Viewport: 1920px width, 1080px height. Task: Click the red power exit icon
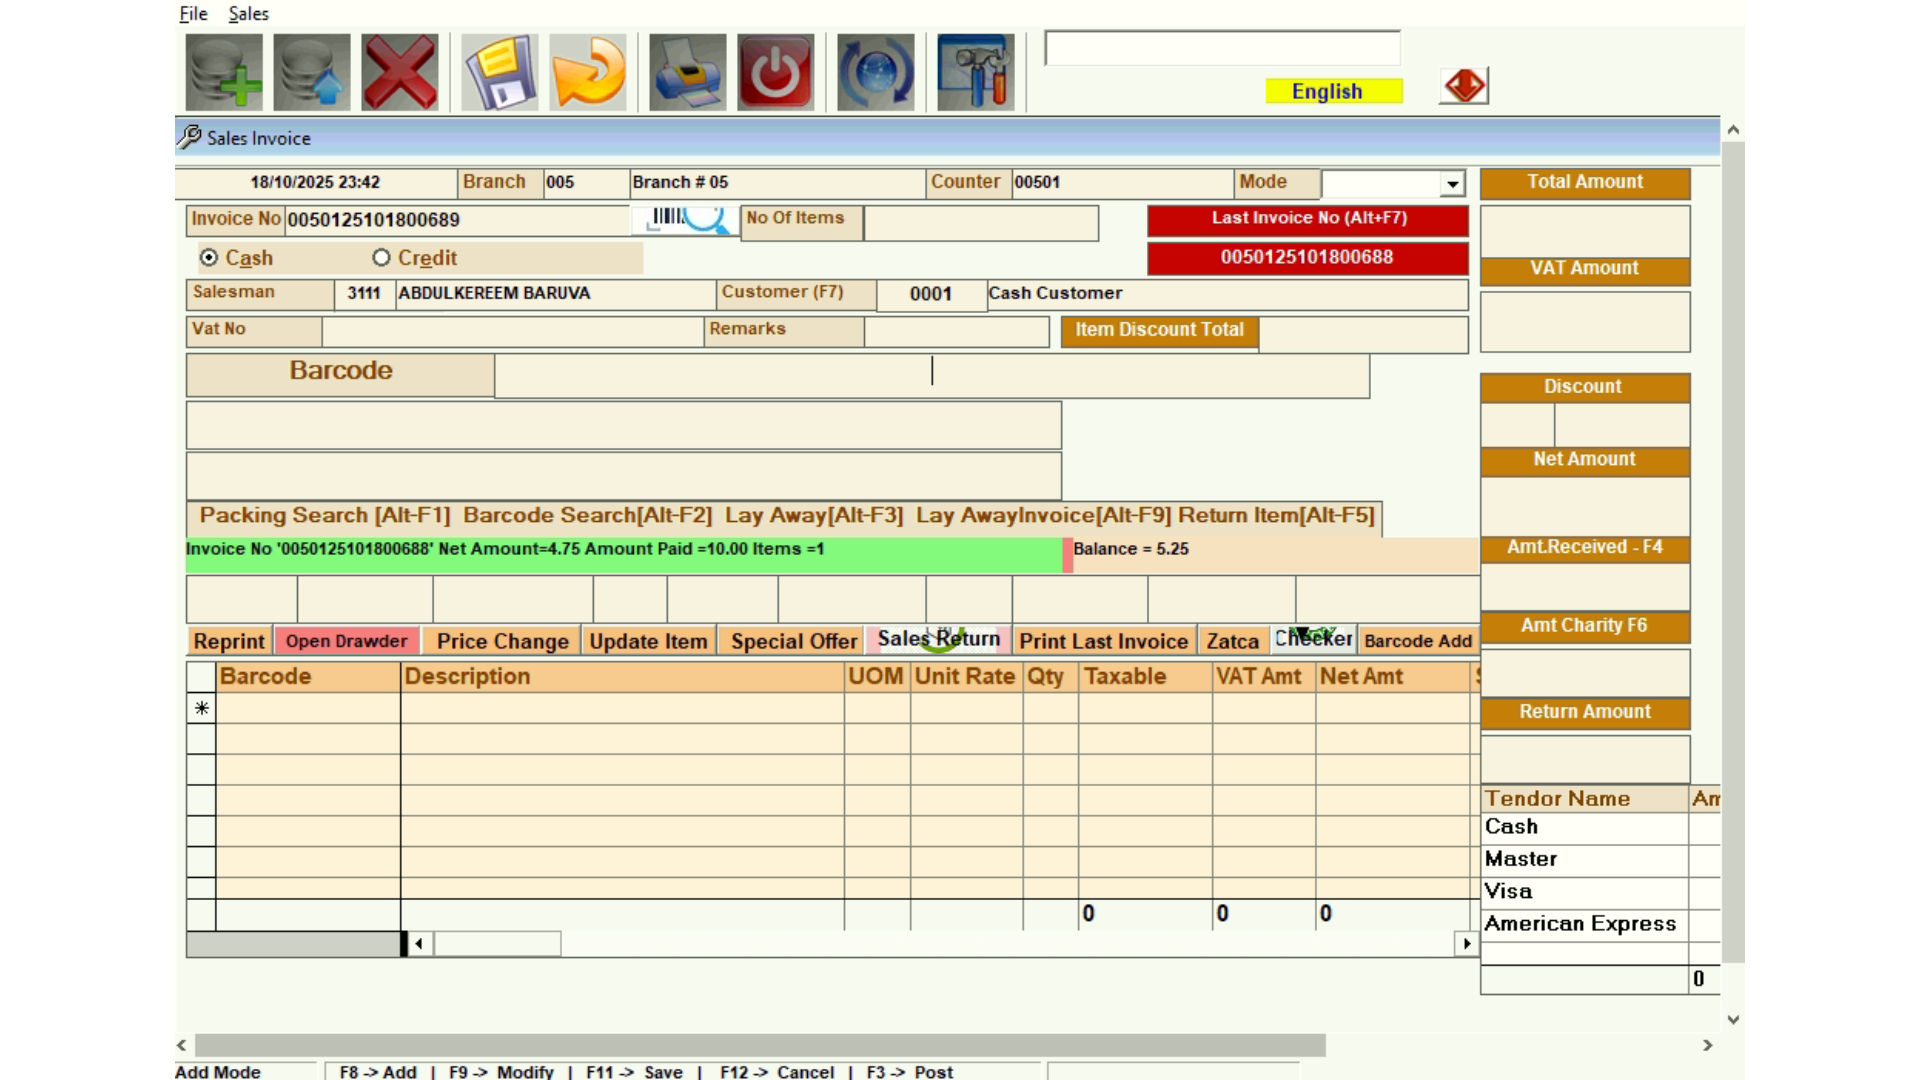coord(776,72)
